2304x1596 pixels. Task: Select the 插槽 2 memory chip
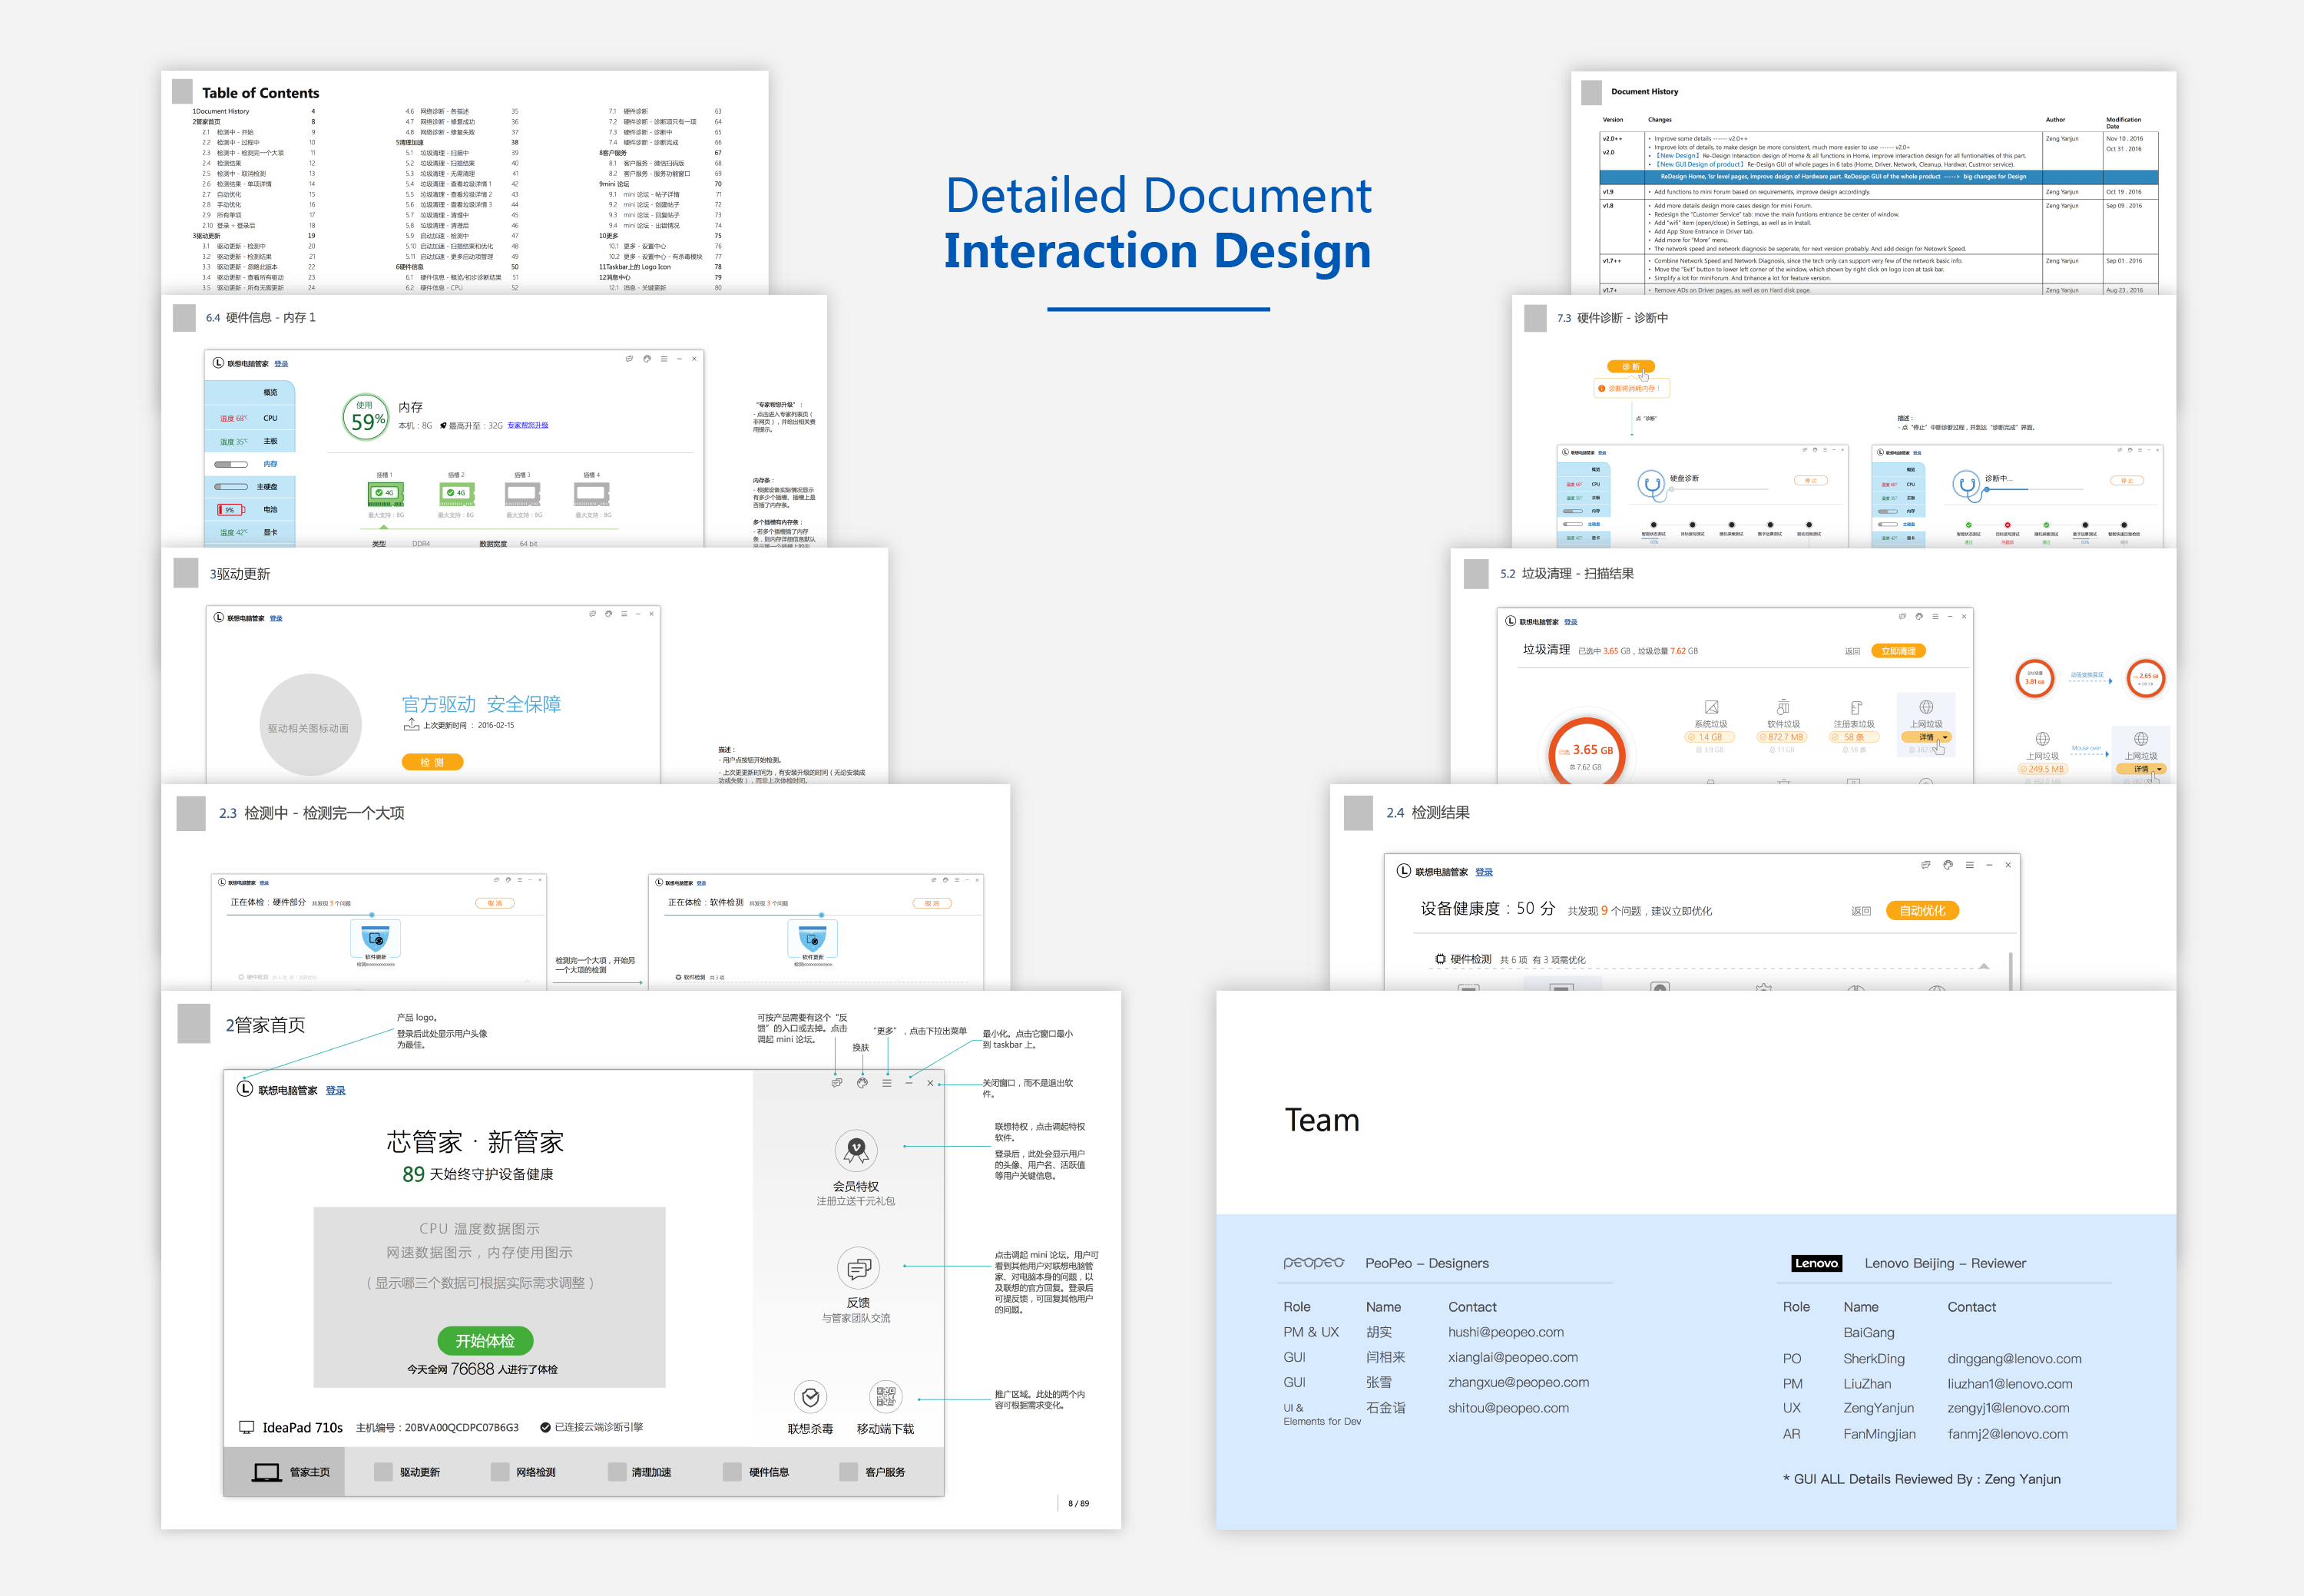(x=456, y=493)
